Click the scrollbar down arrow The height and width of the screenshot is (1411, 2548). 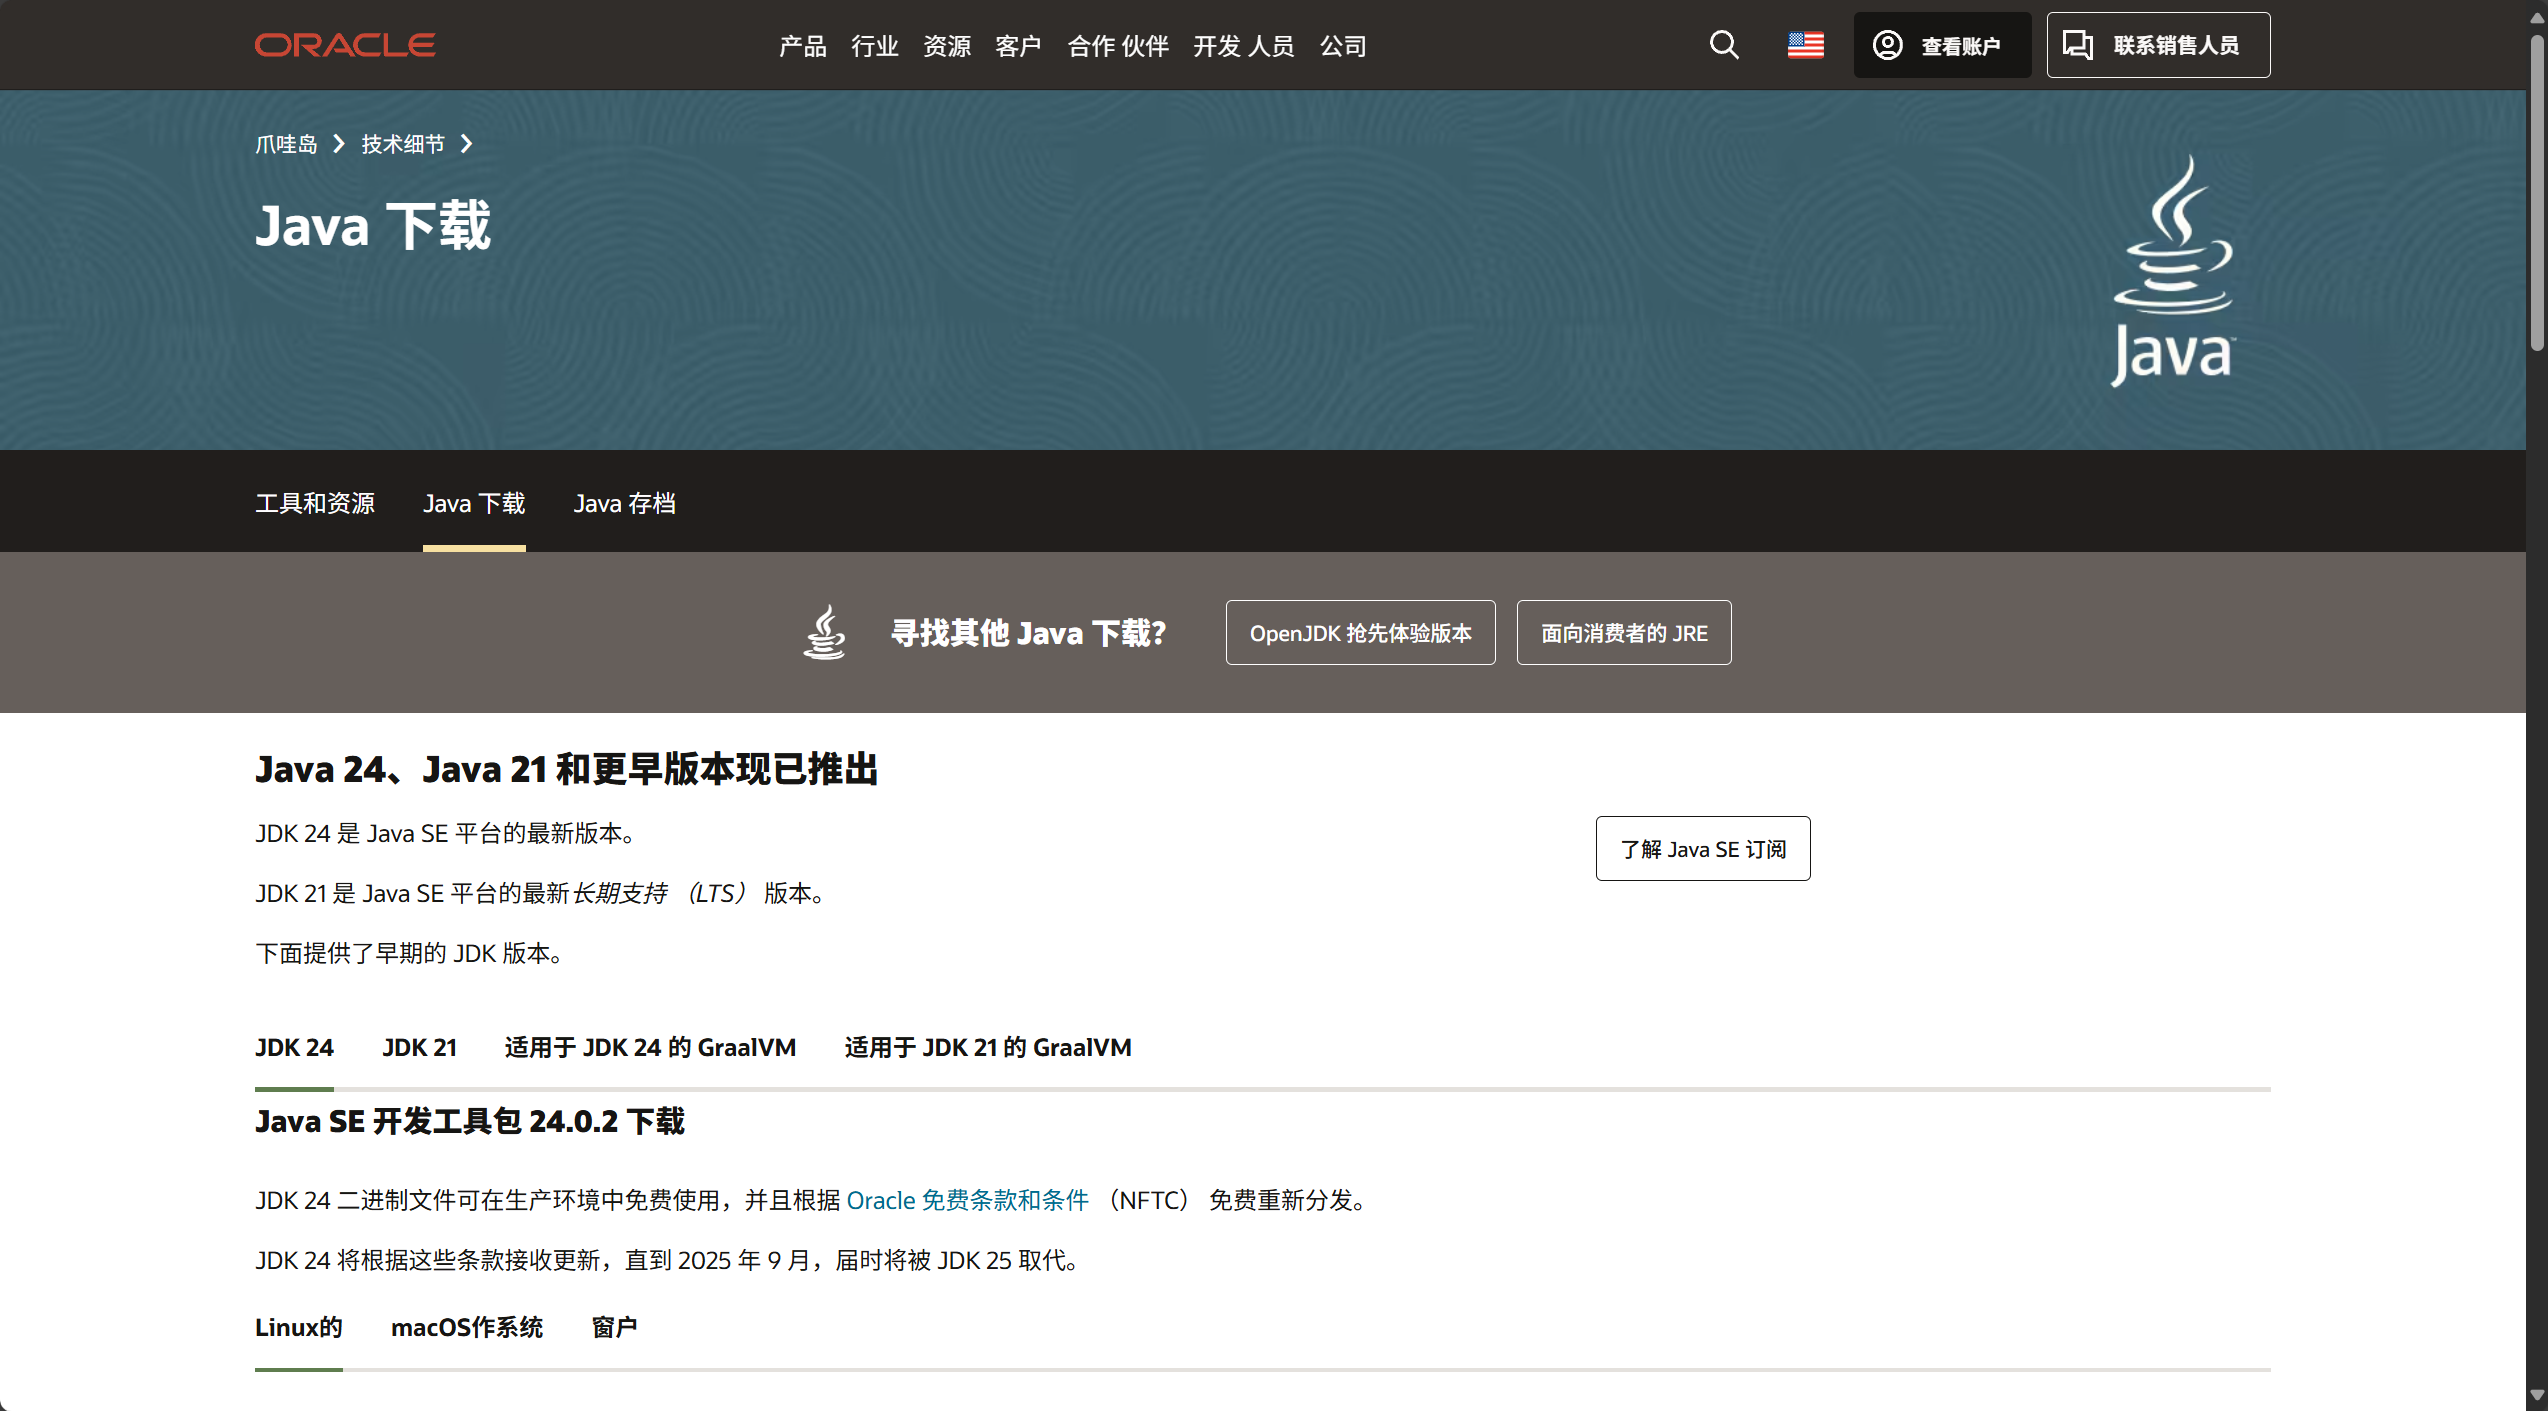(x=2537, y=1395)
